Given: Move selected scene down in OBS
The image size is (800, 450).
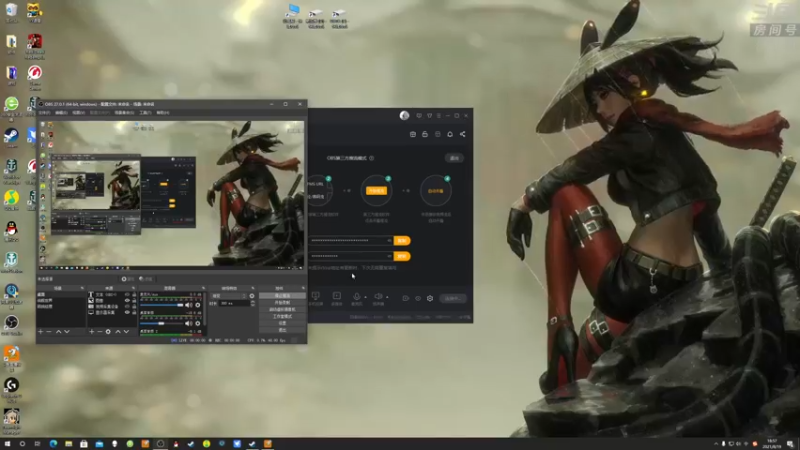Looking at the screenshot, I should (x=67, y=332).
